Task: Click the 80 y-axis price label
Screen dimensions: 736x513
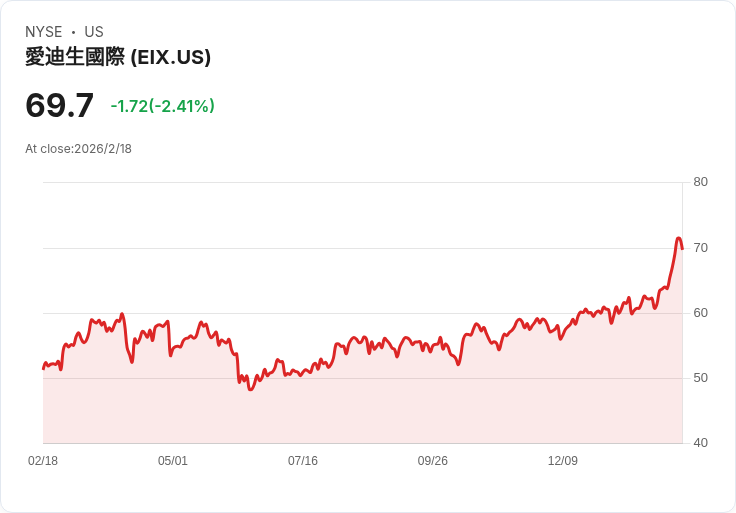Action: pos(700,182)
